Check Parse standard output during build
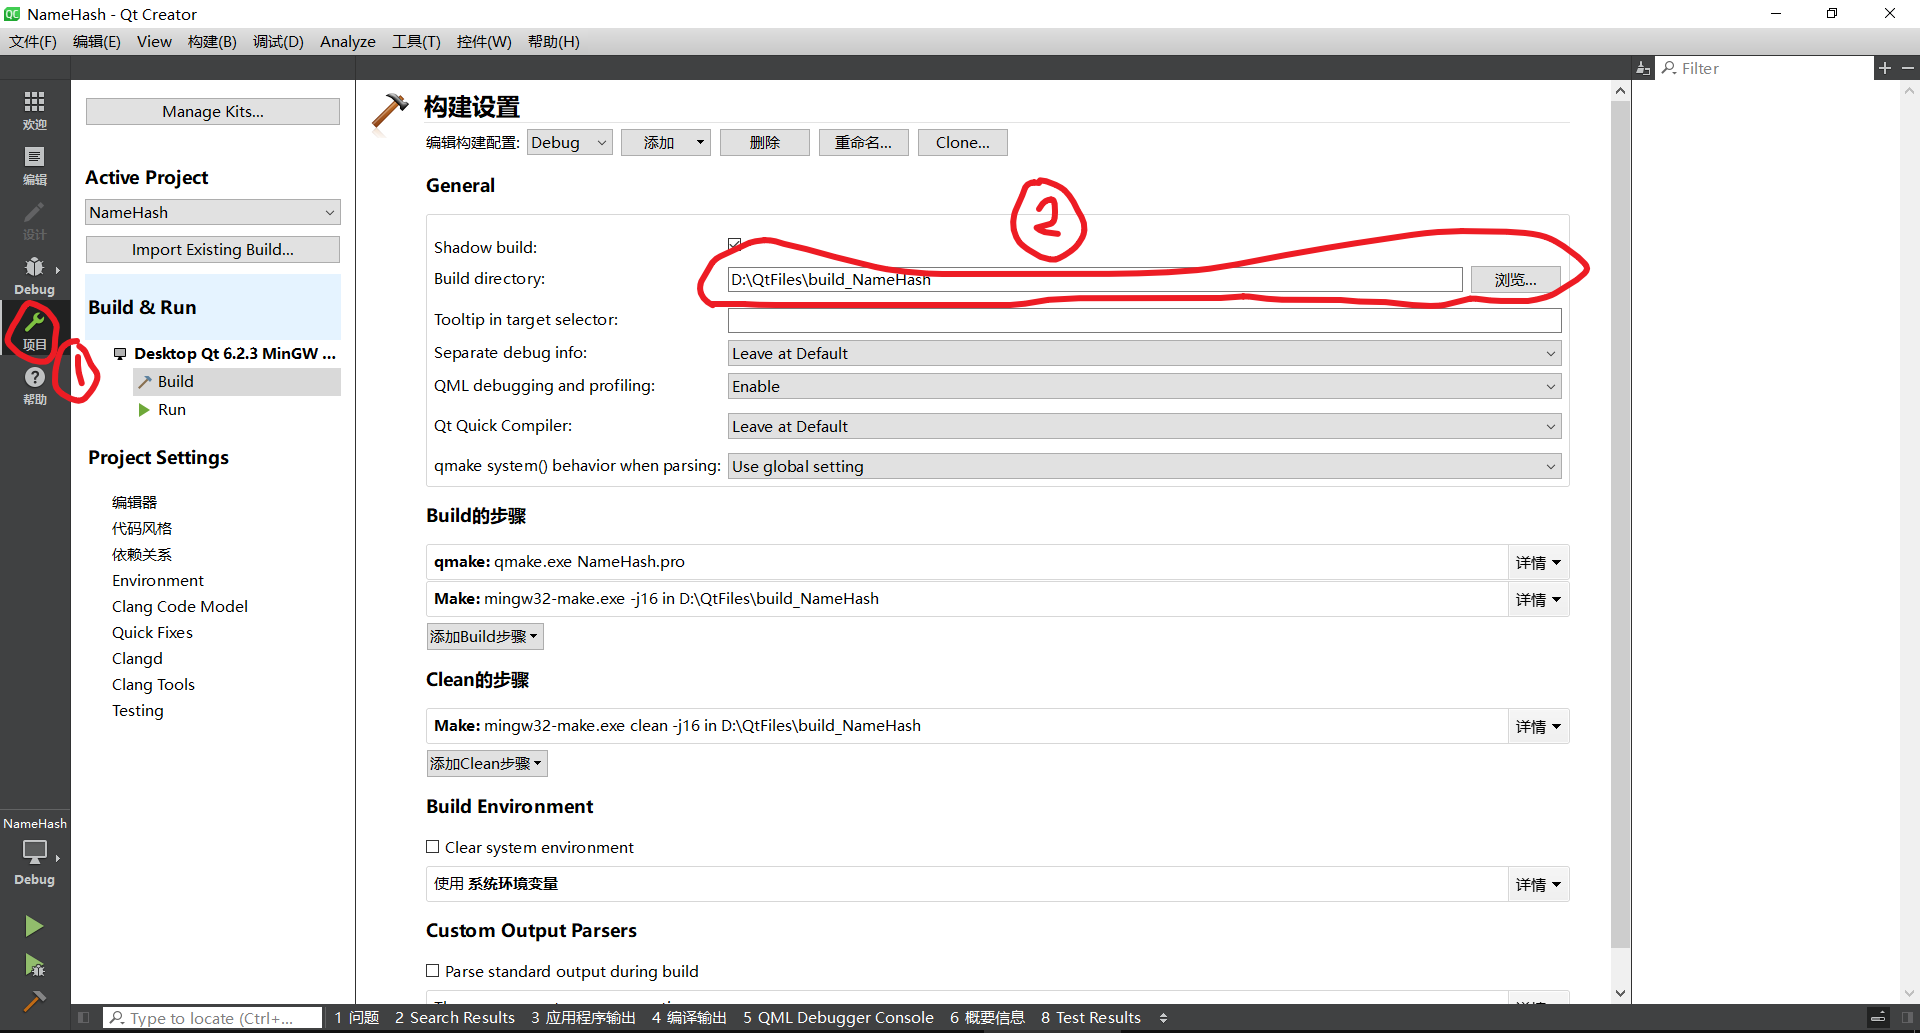Viewport: 1920px width, 1033px height. (x=433, y=970)
